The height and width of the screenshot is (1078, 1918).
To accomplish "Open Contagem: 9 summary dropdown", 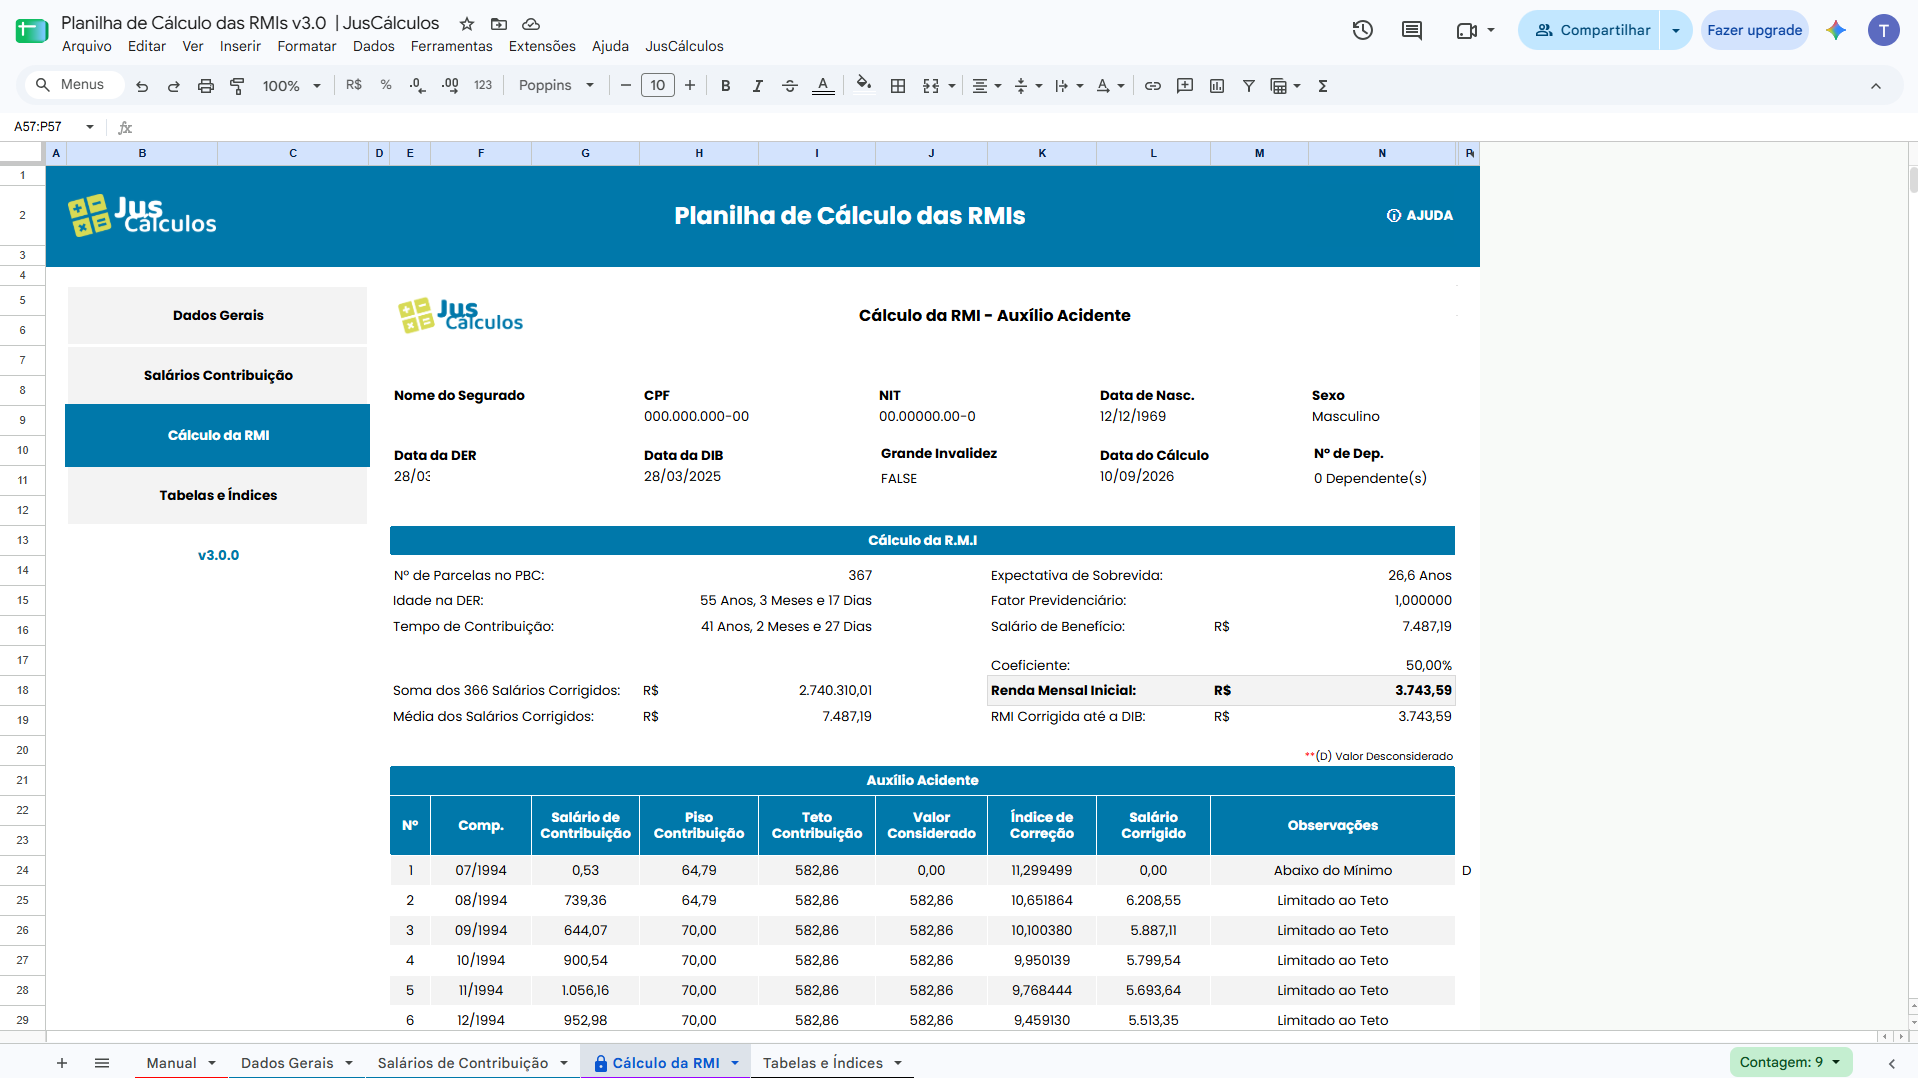I will pos(1790,1062).
